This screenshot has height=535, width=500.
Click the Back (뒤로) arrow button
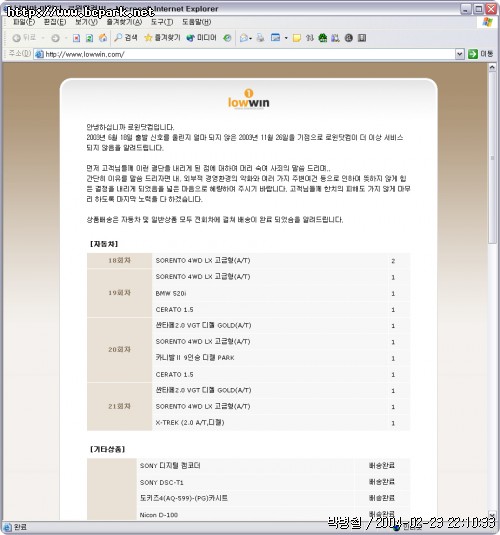tap(24, 38)
